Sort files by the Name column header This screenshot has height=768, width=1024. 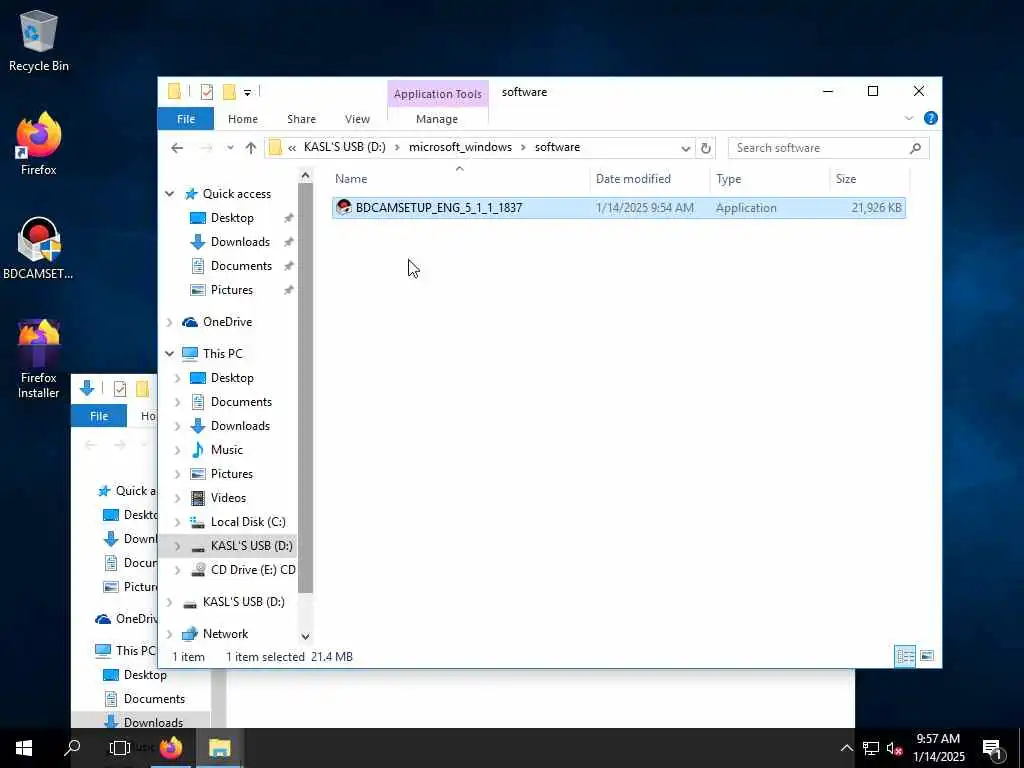coord(460,179)
